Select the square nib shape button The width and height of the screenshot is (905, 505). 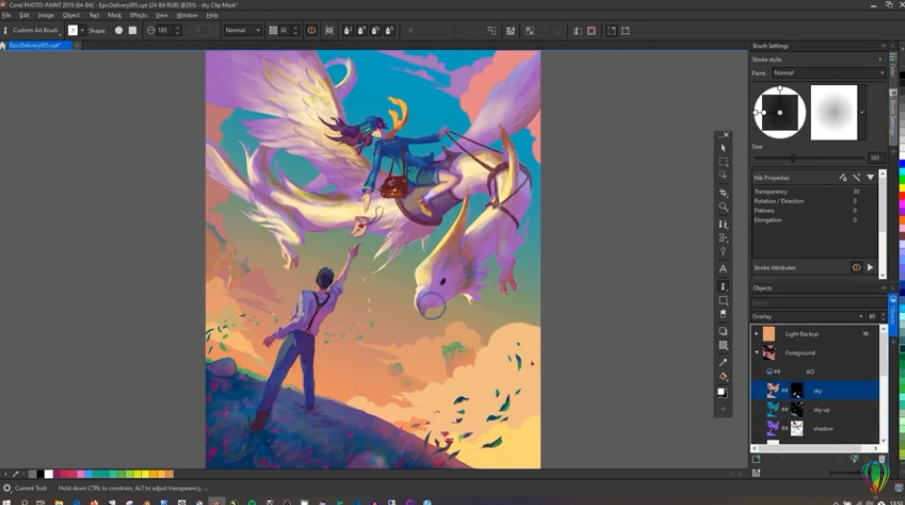(132, 30)
